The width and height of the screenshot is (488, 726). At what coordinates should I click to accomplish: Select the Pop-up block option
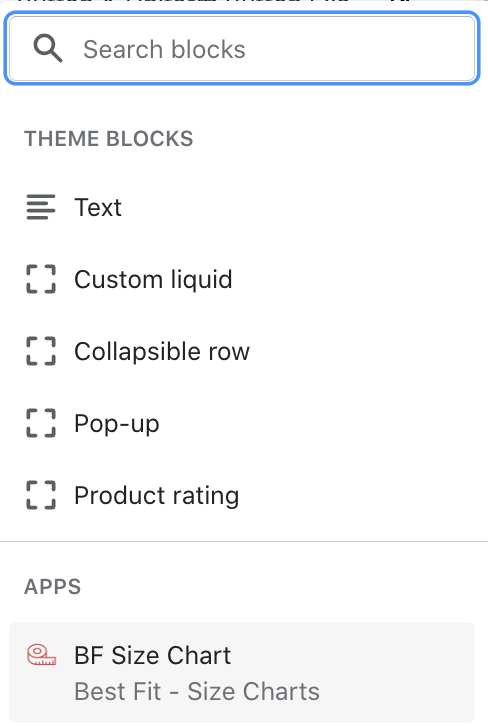tap(242, 423)
